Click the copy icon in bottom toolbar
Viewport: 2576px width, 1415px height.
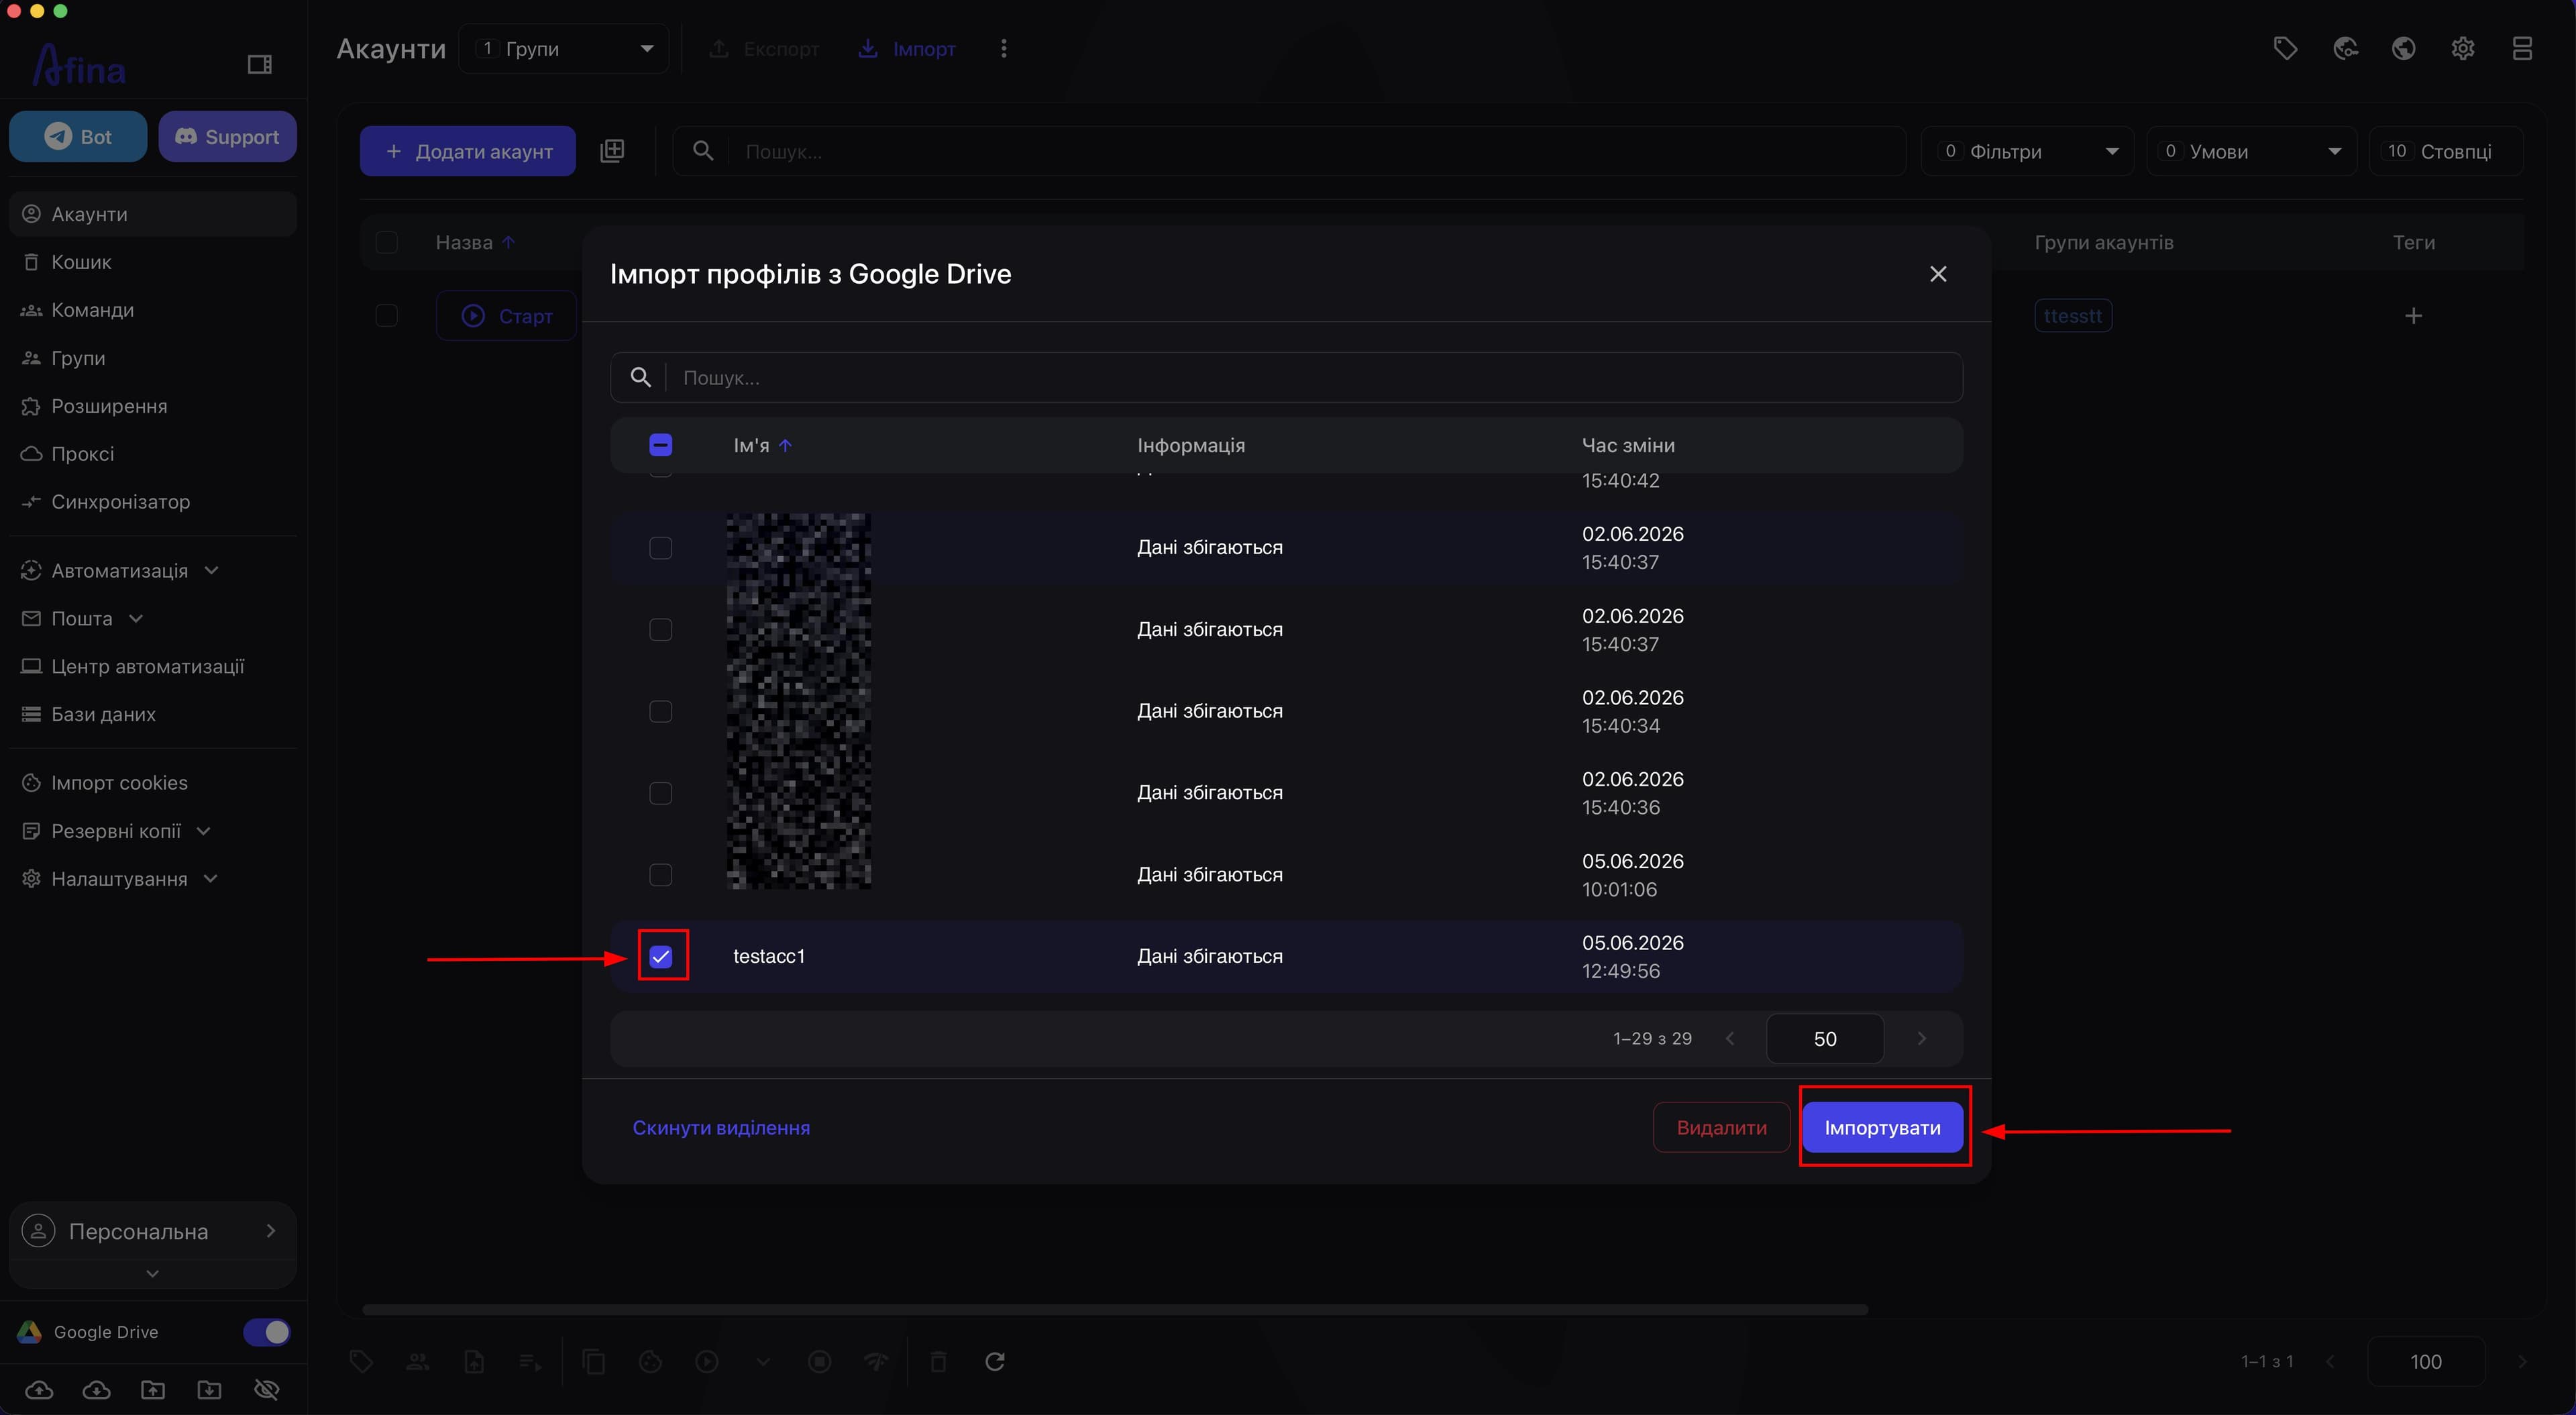[x=594, y=1361]
